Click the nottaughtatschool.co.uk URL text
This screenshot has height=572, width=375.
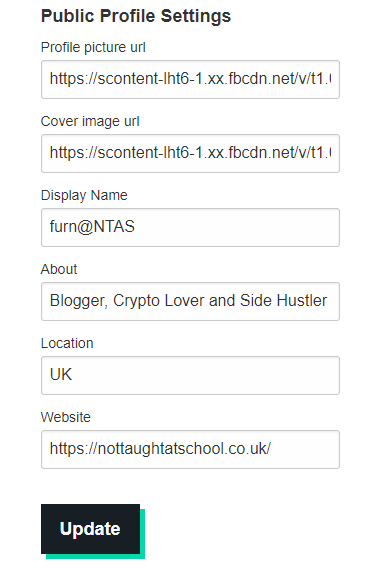click(x=160, y=449)
